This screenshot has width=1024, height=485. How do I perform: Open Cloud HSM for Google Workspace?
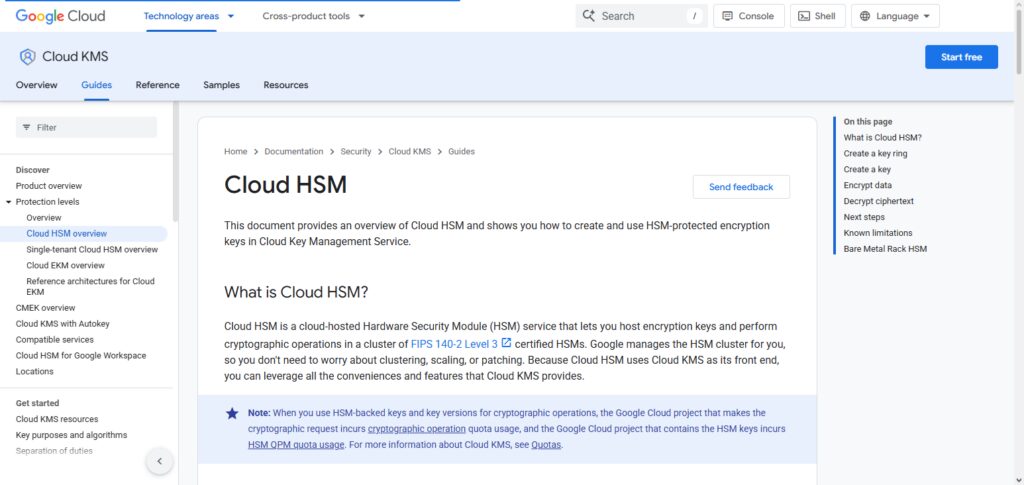point(81,356)
